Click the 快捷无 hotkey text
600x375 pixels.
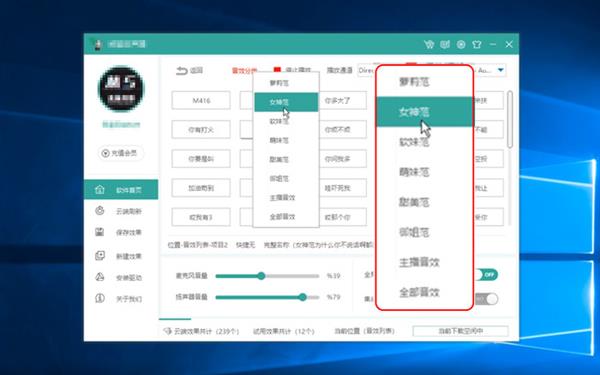[x=246, y=245]
